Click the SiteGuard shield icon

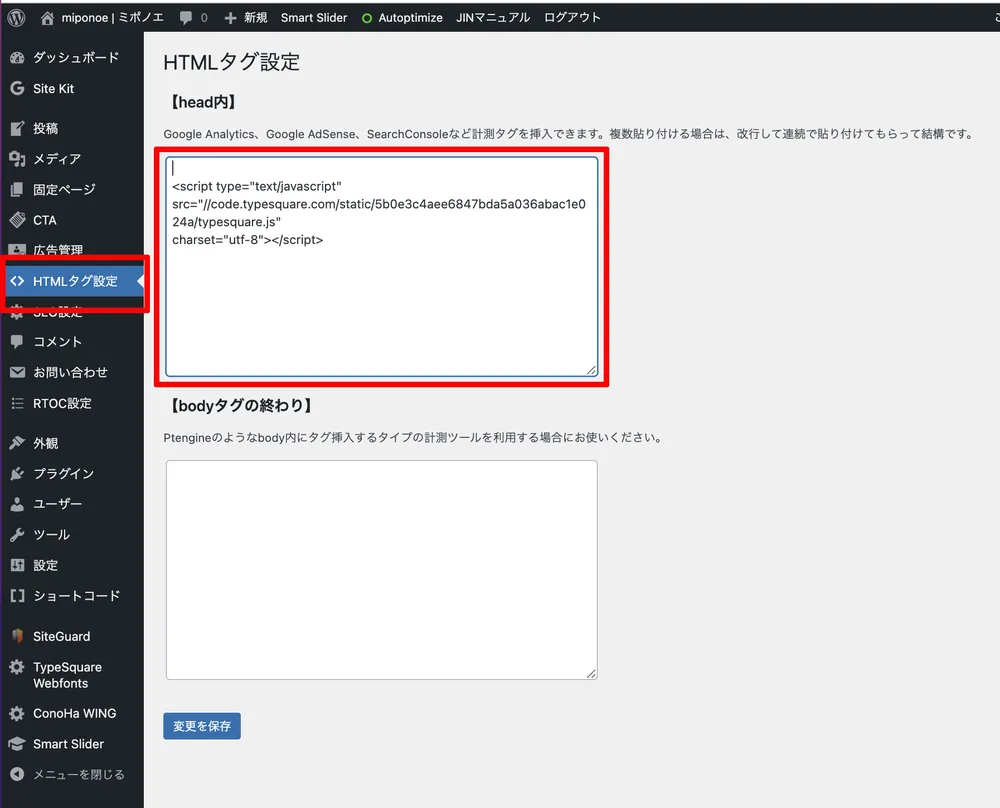coord(17,636)
